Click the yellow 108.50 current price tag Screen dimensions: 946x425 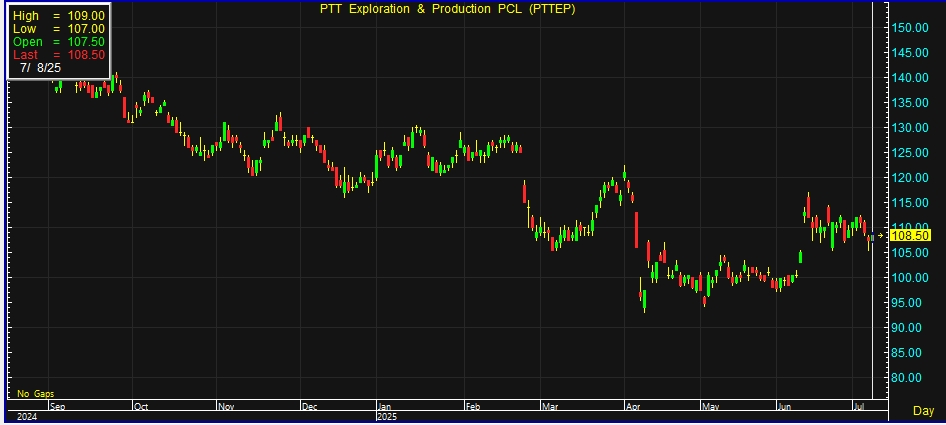910,235
